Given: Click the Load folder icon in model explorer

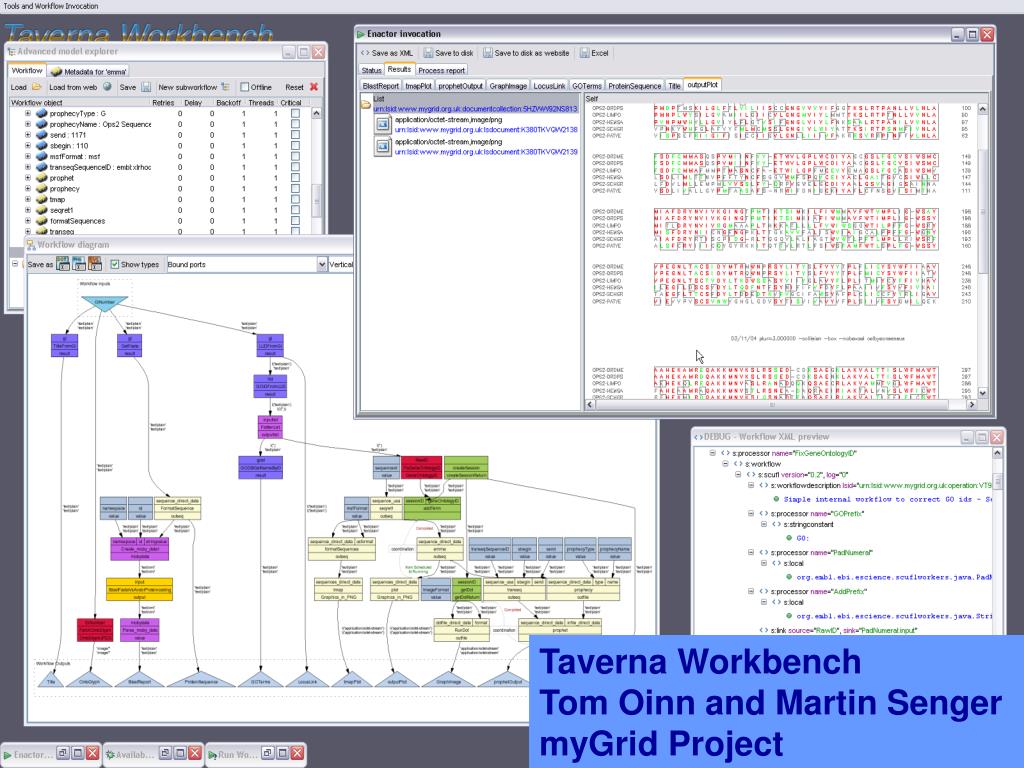Looking at the screenshot, I should coord(37,87).
